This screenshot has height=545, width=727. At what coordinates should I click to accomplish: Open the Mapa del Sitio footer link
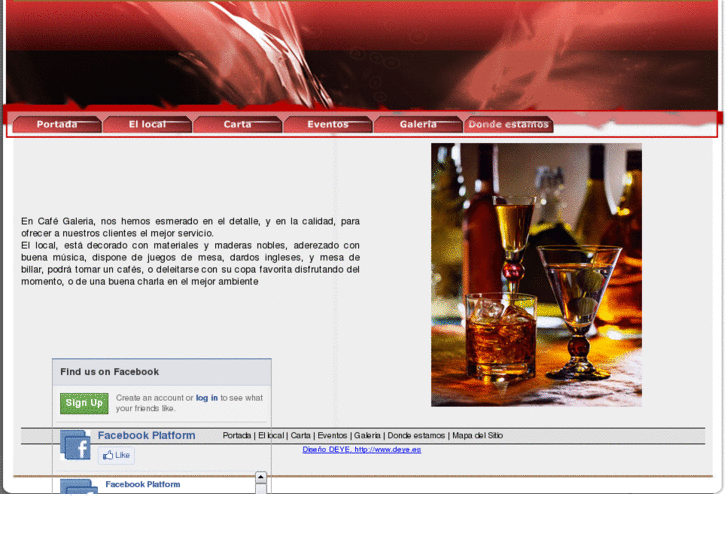(478, 436)
